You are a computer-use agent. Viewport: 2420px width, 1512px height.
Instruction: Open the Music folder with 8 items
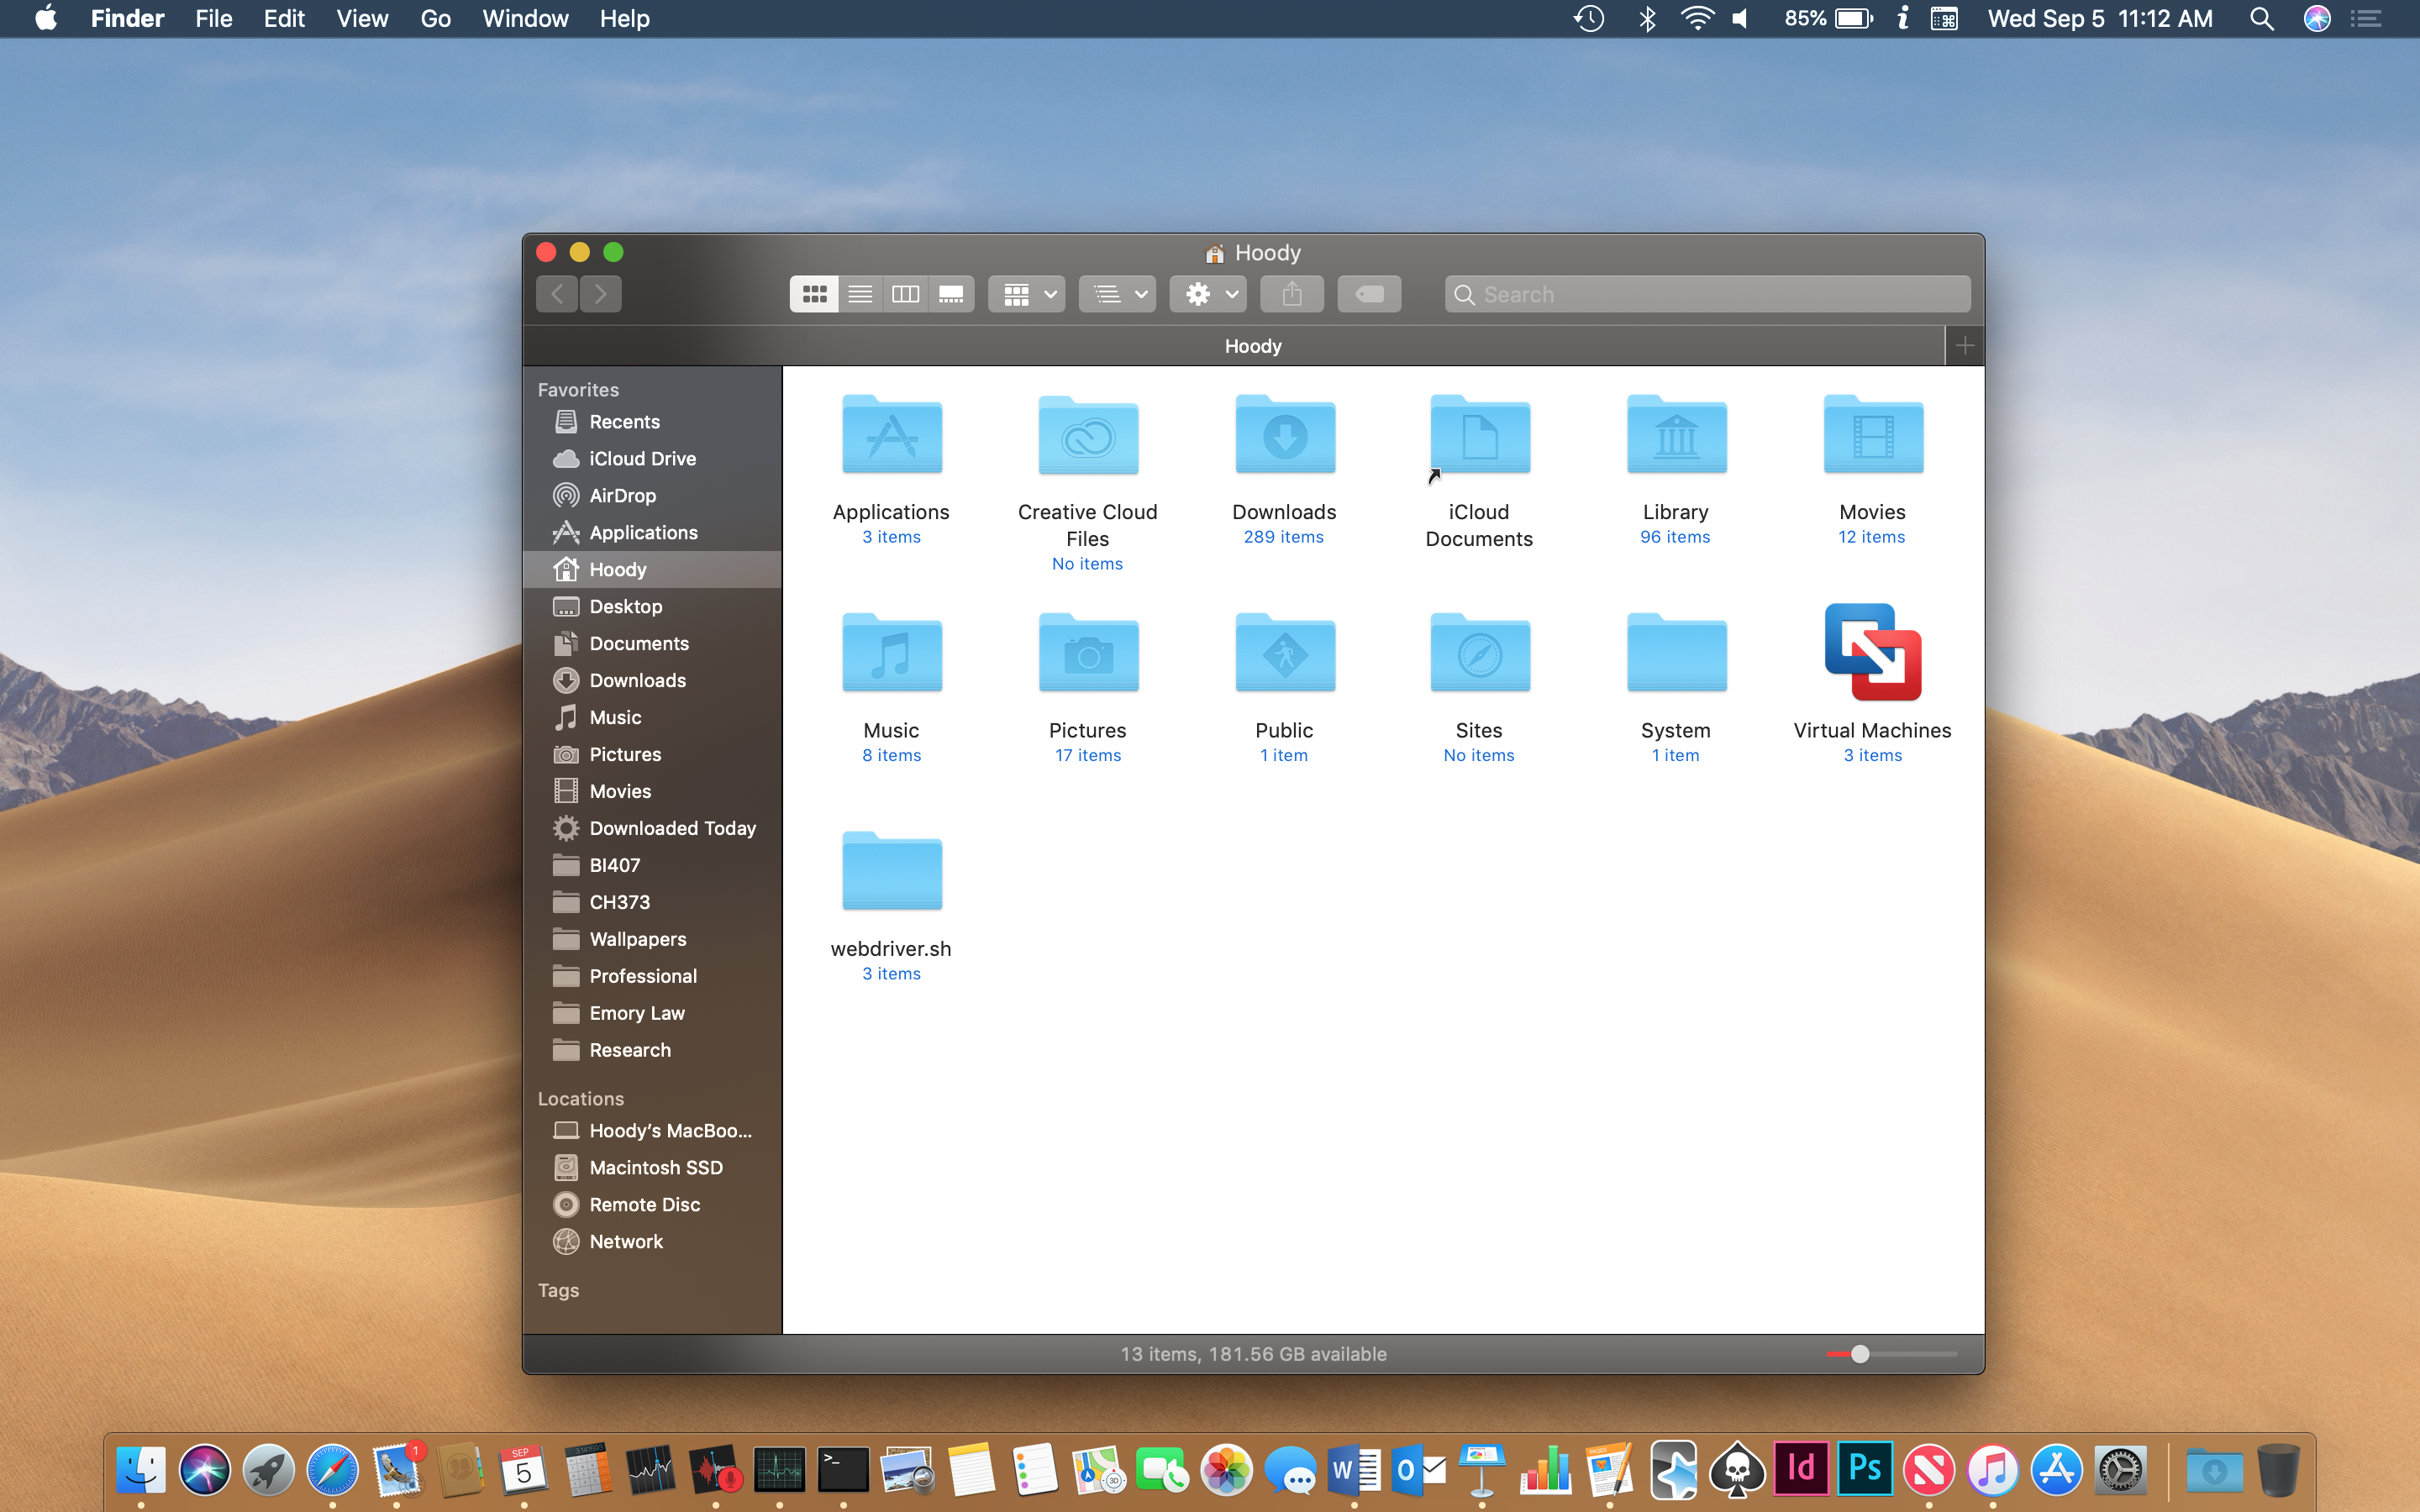pyautogui.click(x=891, y=653)
